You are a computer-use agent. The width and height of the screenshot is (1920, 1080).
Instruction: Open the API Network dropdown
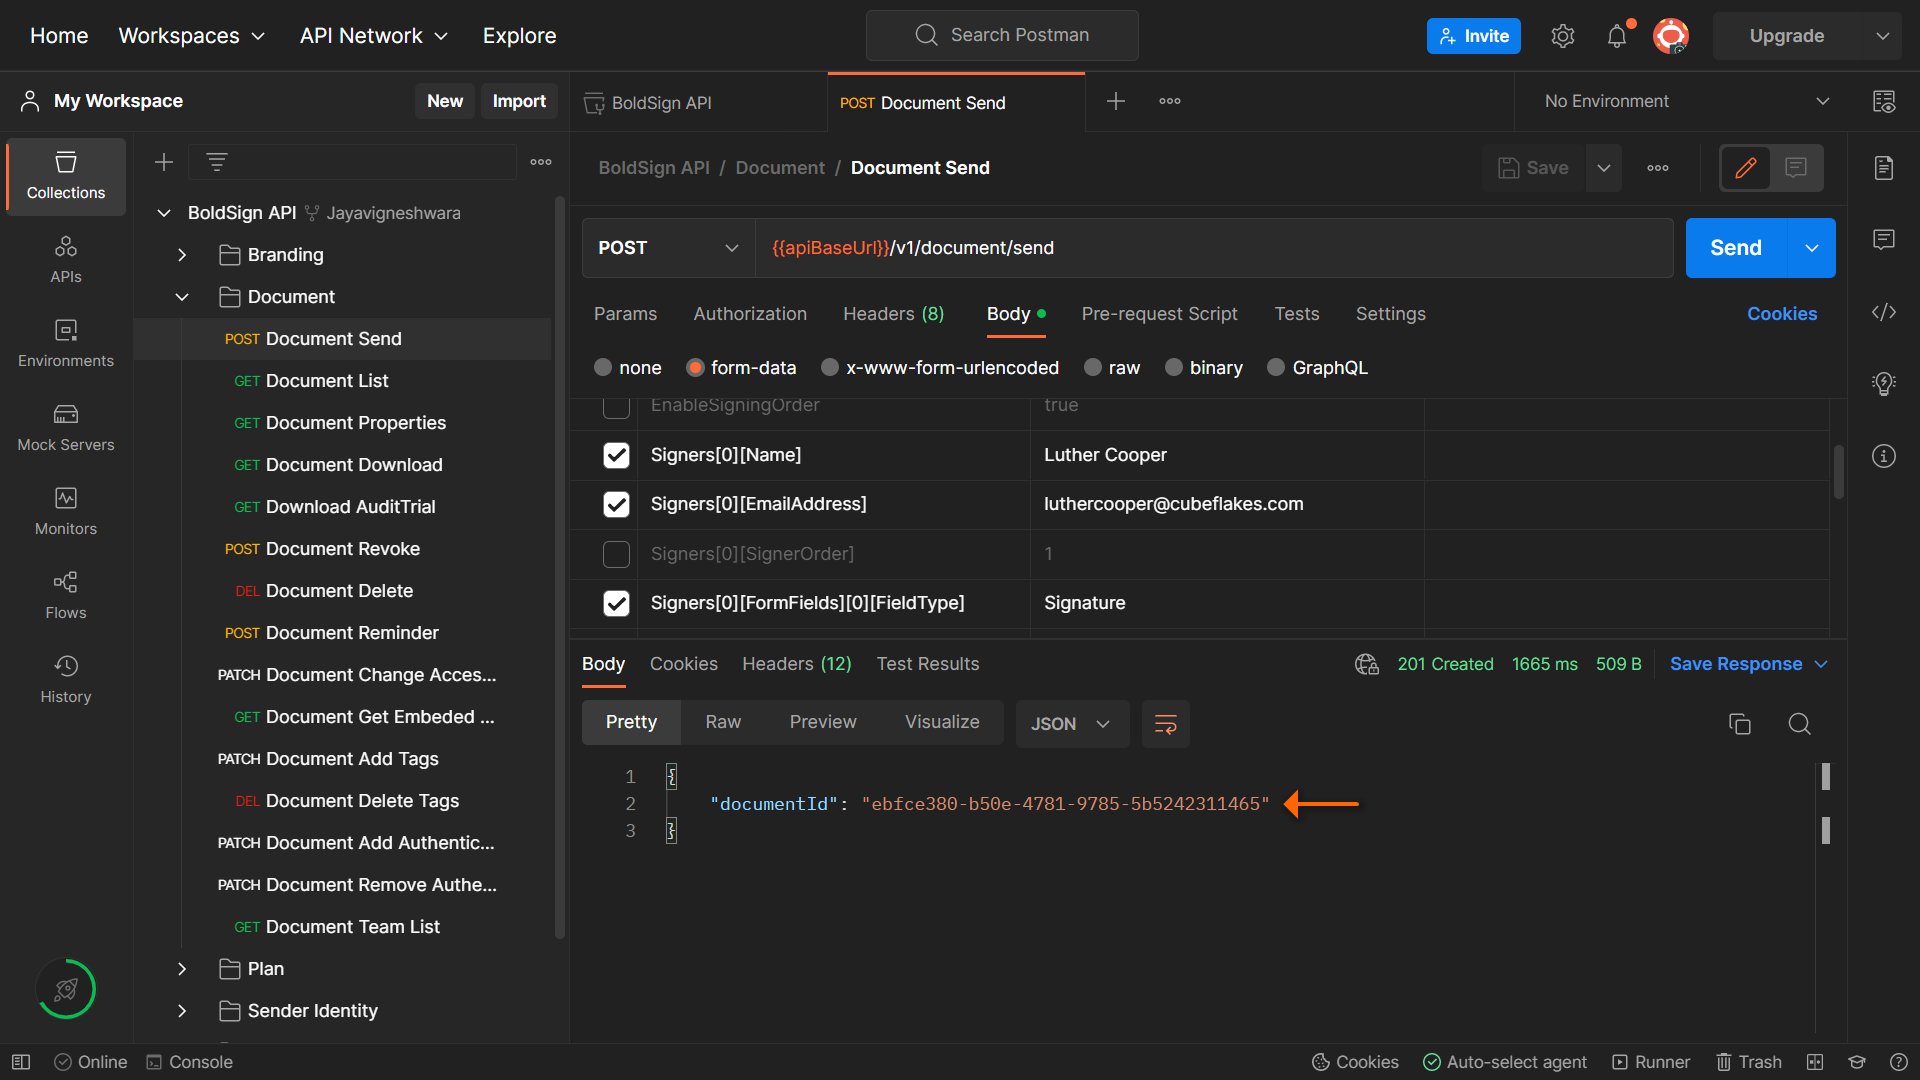[374, 36]
